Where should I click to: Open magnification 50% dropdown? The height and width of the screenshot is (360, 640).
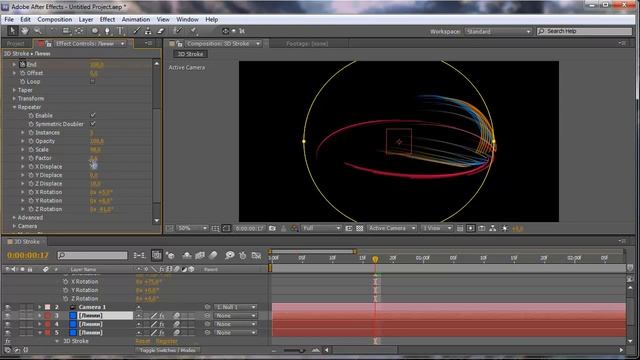(192, 228)
